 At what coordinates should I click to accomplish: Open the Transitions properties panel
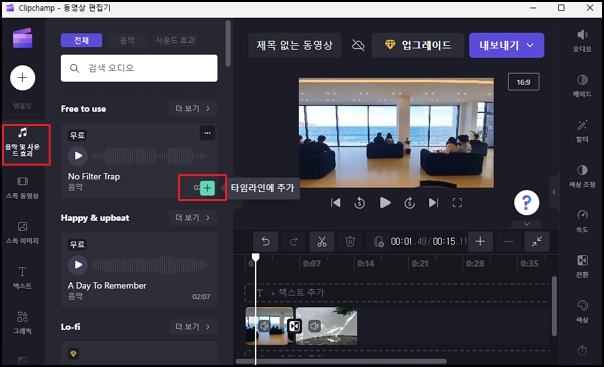pos(582,267)
